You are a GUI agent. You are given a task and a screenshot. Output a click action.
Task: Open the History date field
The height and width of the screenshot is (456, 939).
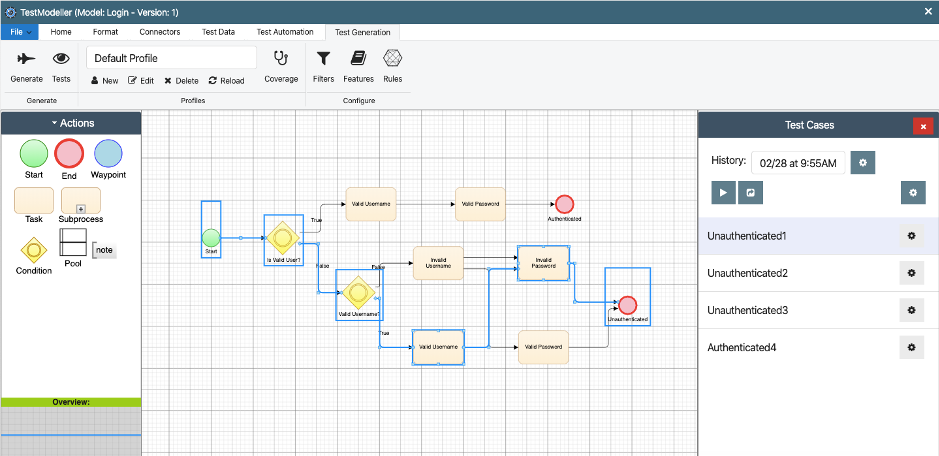pos(798,162)
